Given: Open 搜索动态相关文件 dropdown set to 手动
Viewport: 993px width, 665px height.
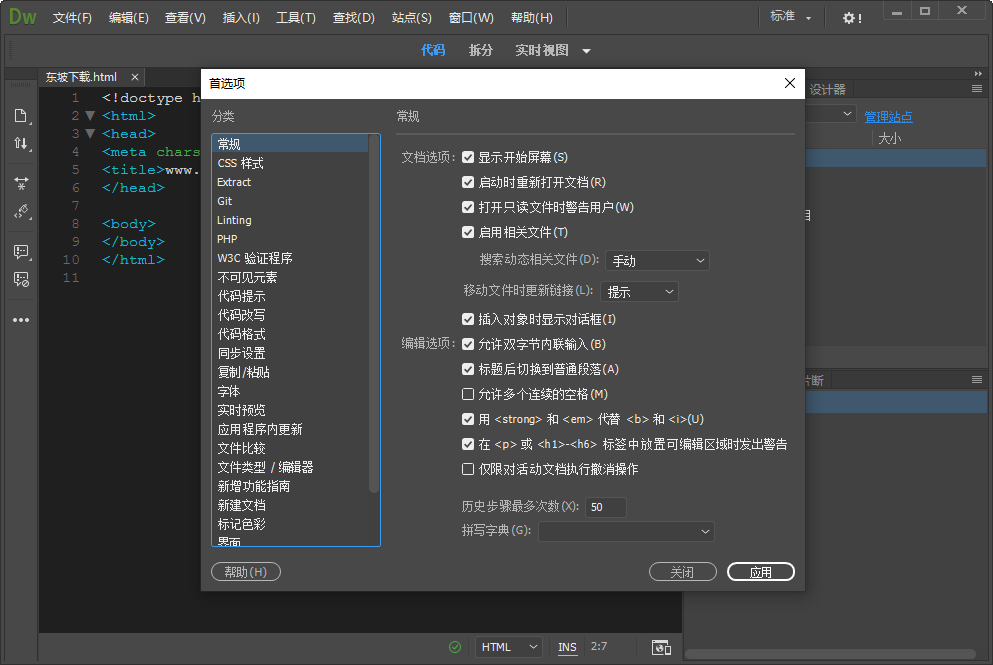Looking at the screenshot, I should point(657,260).
